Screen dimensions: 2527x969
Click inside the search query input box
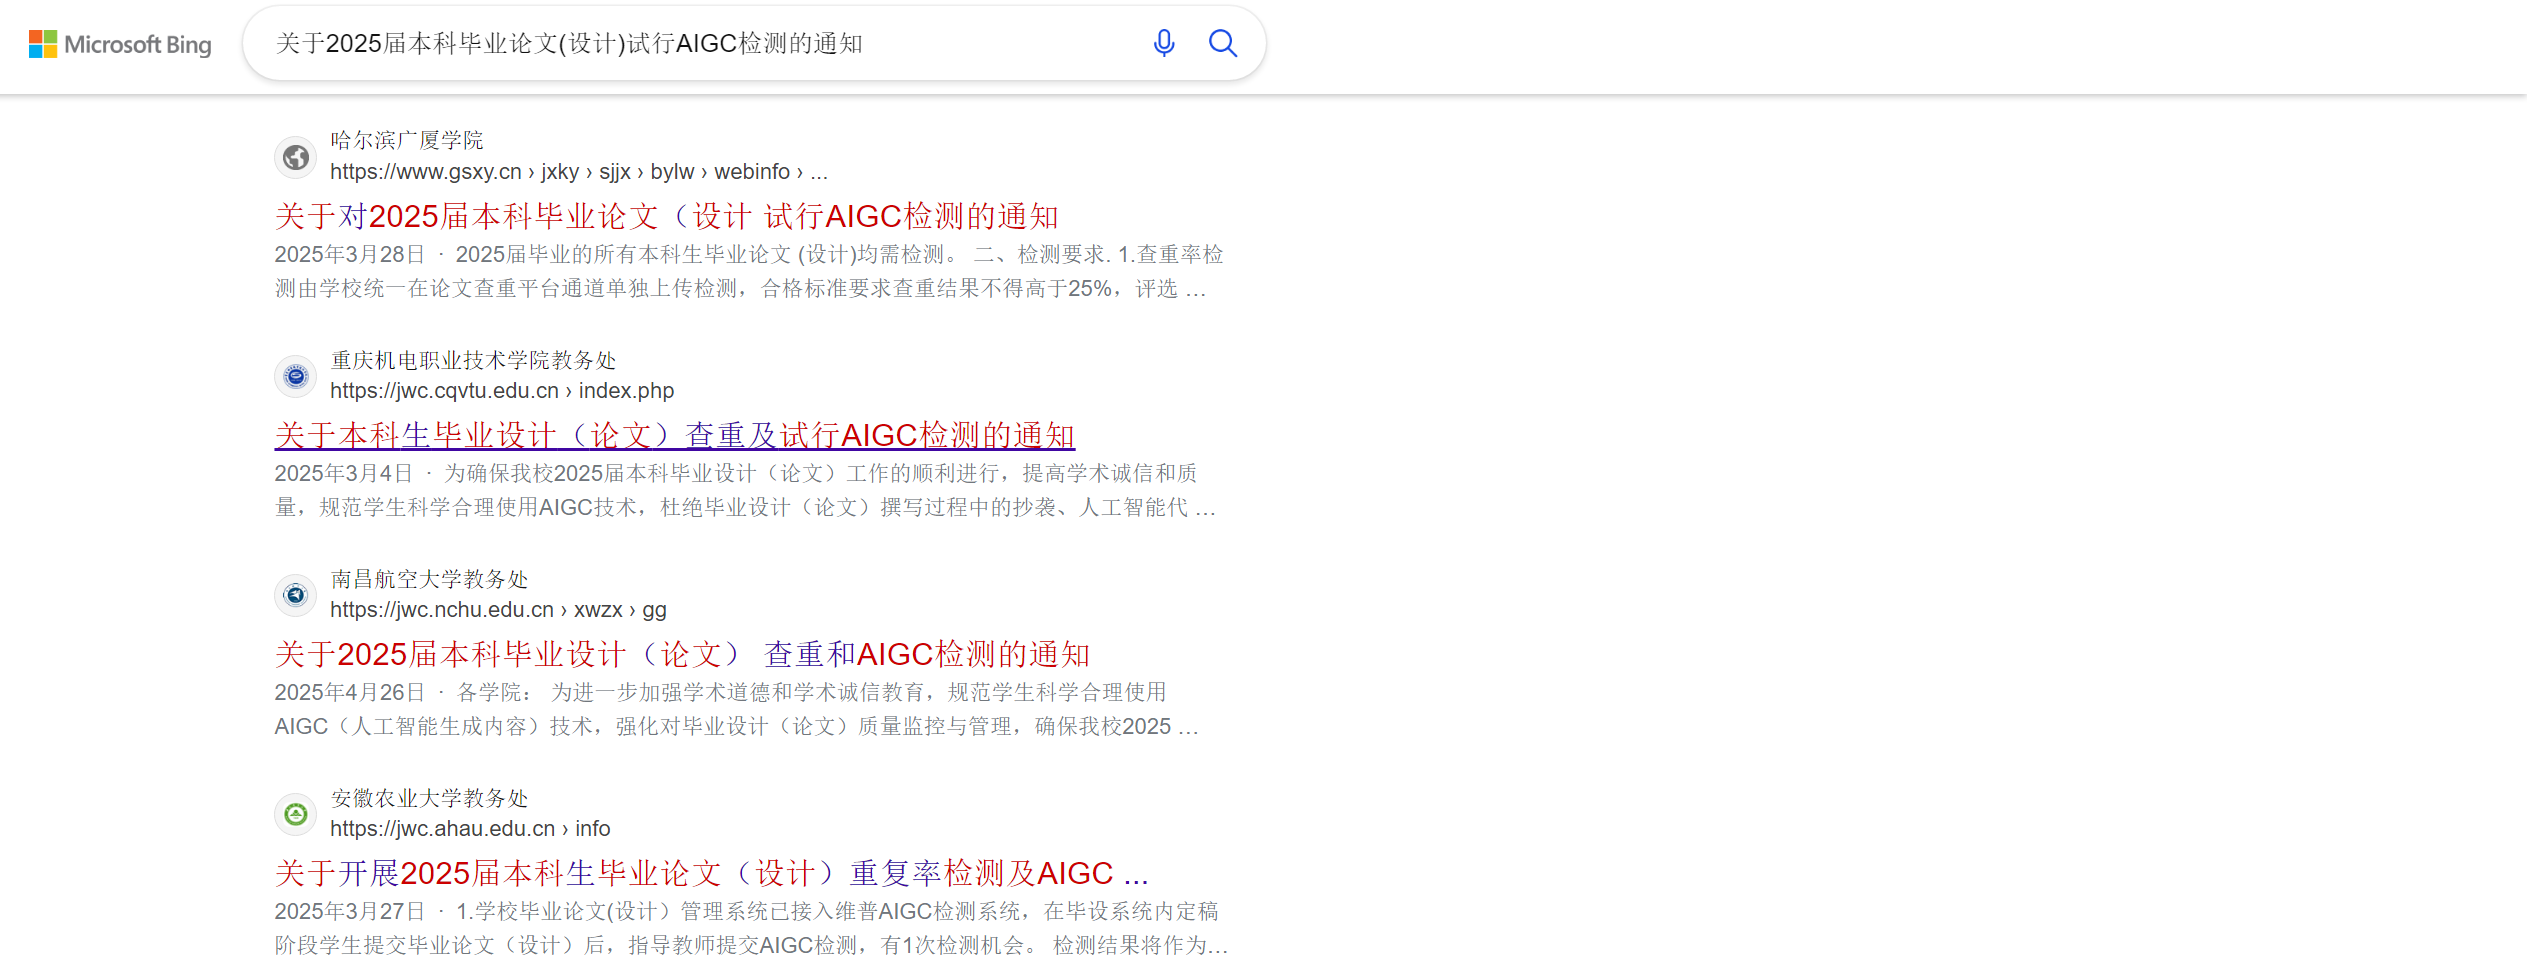[700, 43]
